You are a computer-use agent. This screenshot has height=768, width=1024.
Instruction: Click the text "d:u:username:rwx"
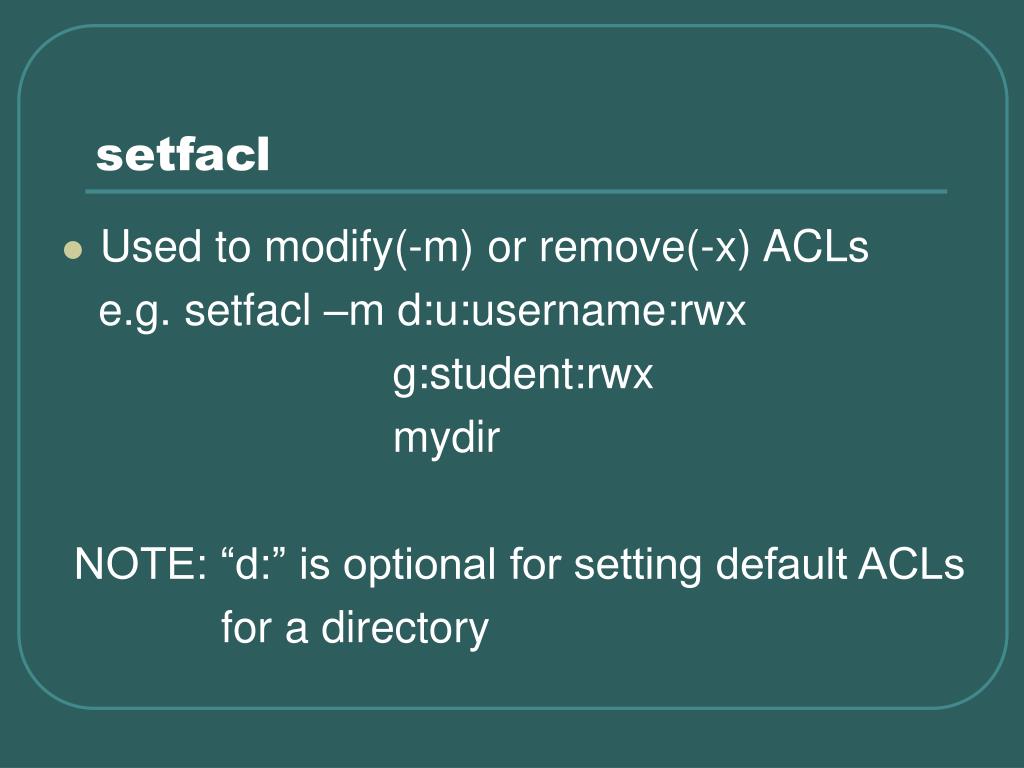click(571, 310)
